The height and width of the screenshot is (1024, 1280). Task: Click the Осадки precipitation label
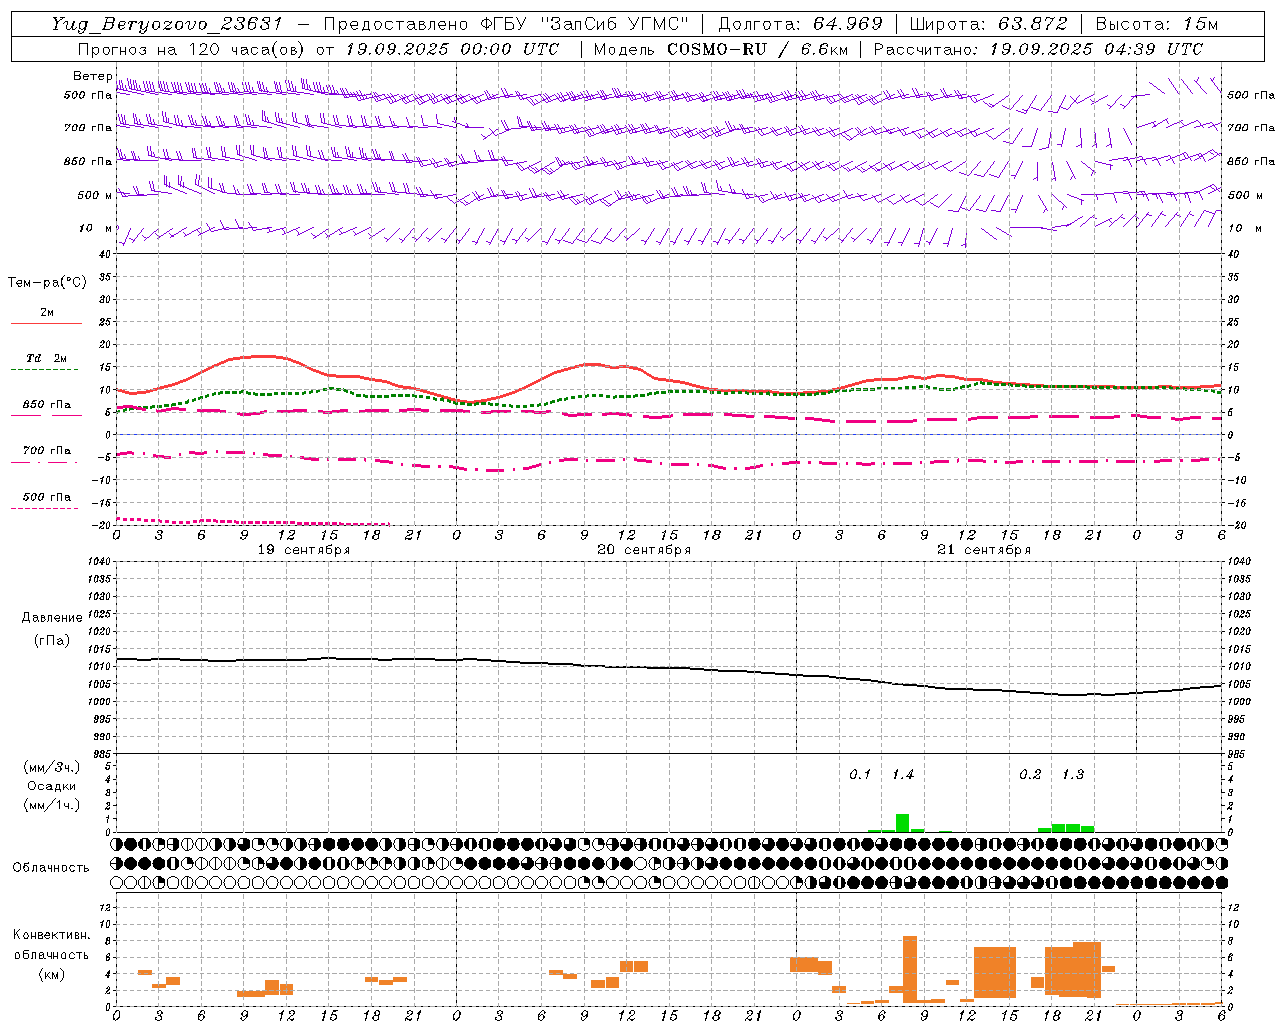52,786
